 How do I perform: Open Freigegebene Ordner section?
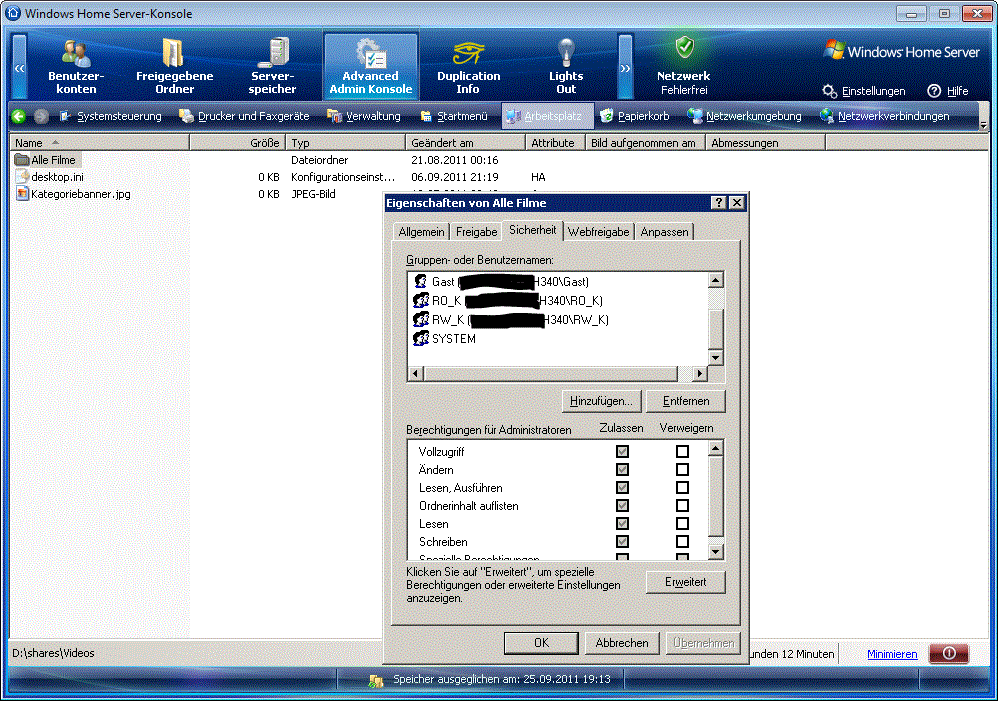pyautogui.click(x=174, y=67)
